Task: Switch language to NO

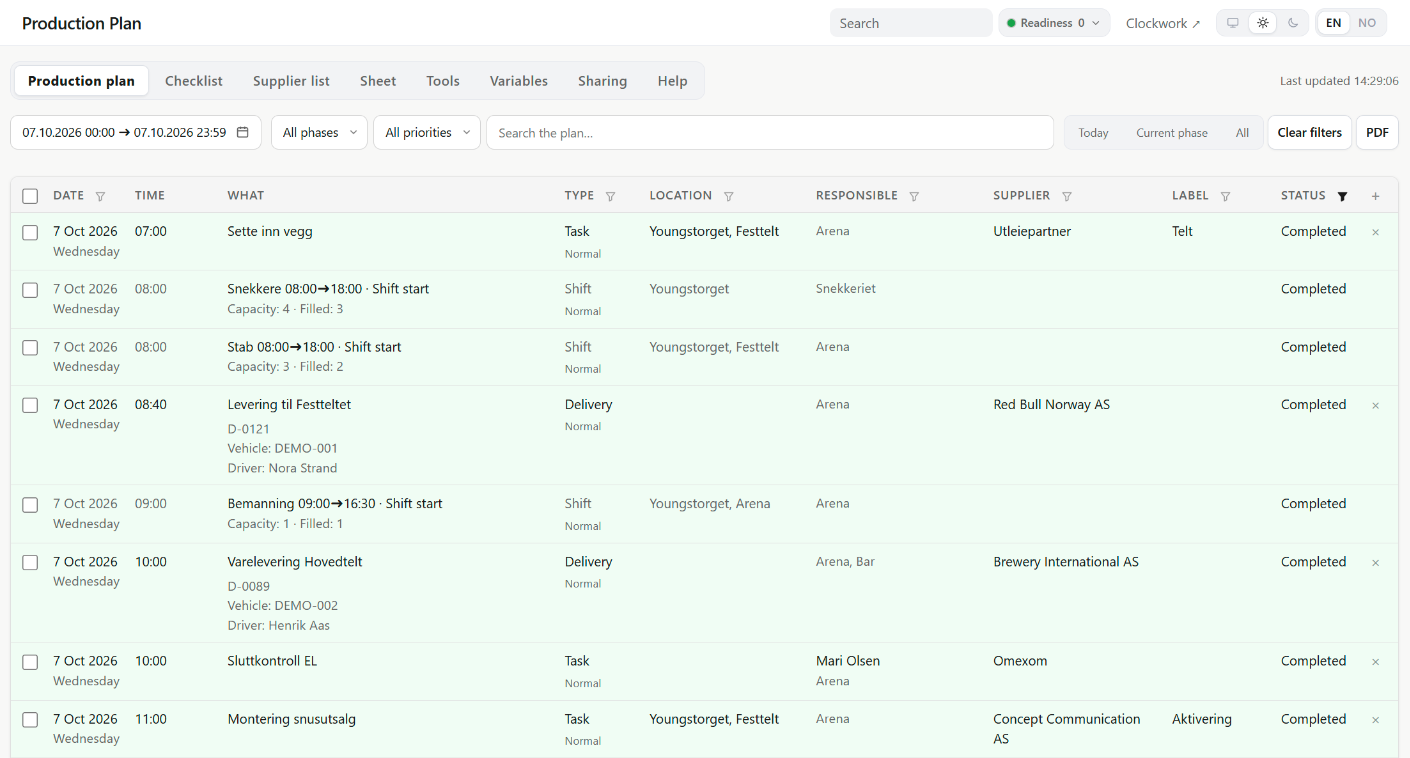Action: click(1366, 23)
